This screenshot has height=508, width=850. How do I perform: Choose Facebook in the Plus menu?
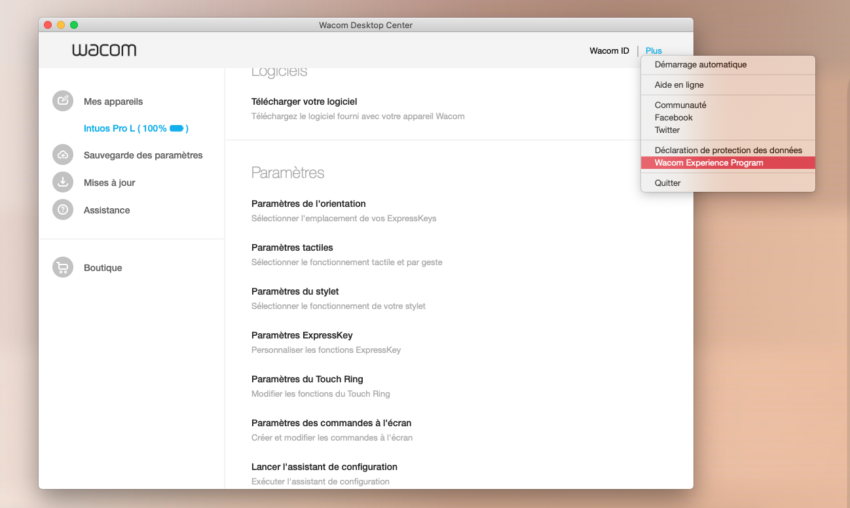pos(727,117)
